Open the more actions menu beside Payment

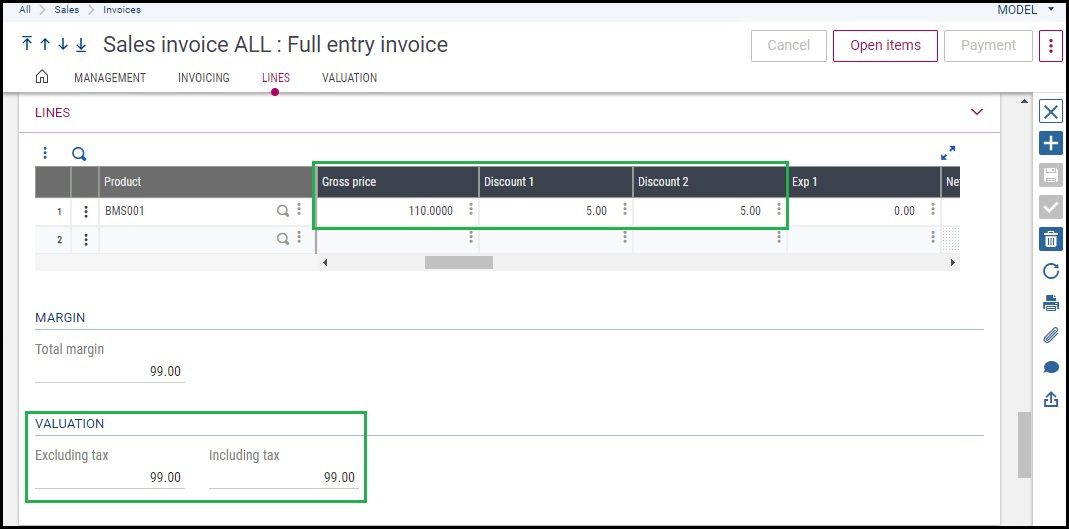click(x=1050, y=45)
